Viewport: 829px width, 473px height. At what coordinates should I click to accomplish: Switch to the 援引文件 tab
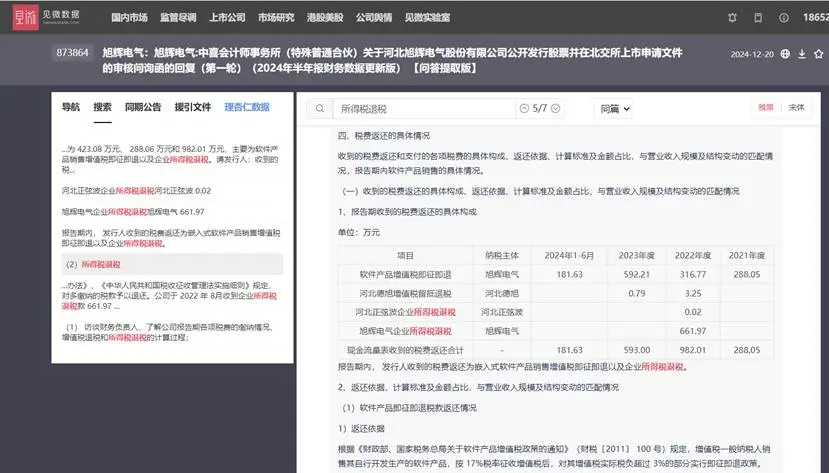[x=193, y=107]
